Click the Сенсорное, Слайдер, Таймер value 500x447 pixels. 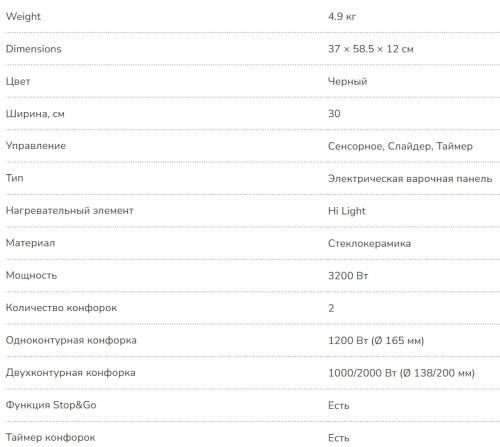pos(400,146)
